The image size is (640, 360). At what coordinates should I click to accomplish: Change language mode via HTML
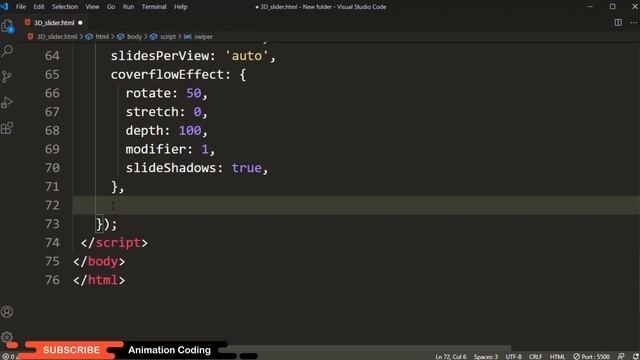click(558, 357)
